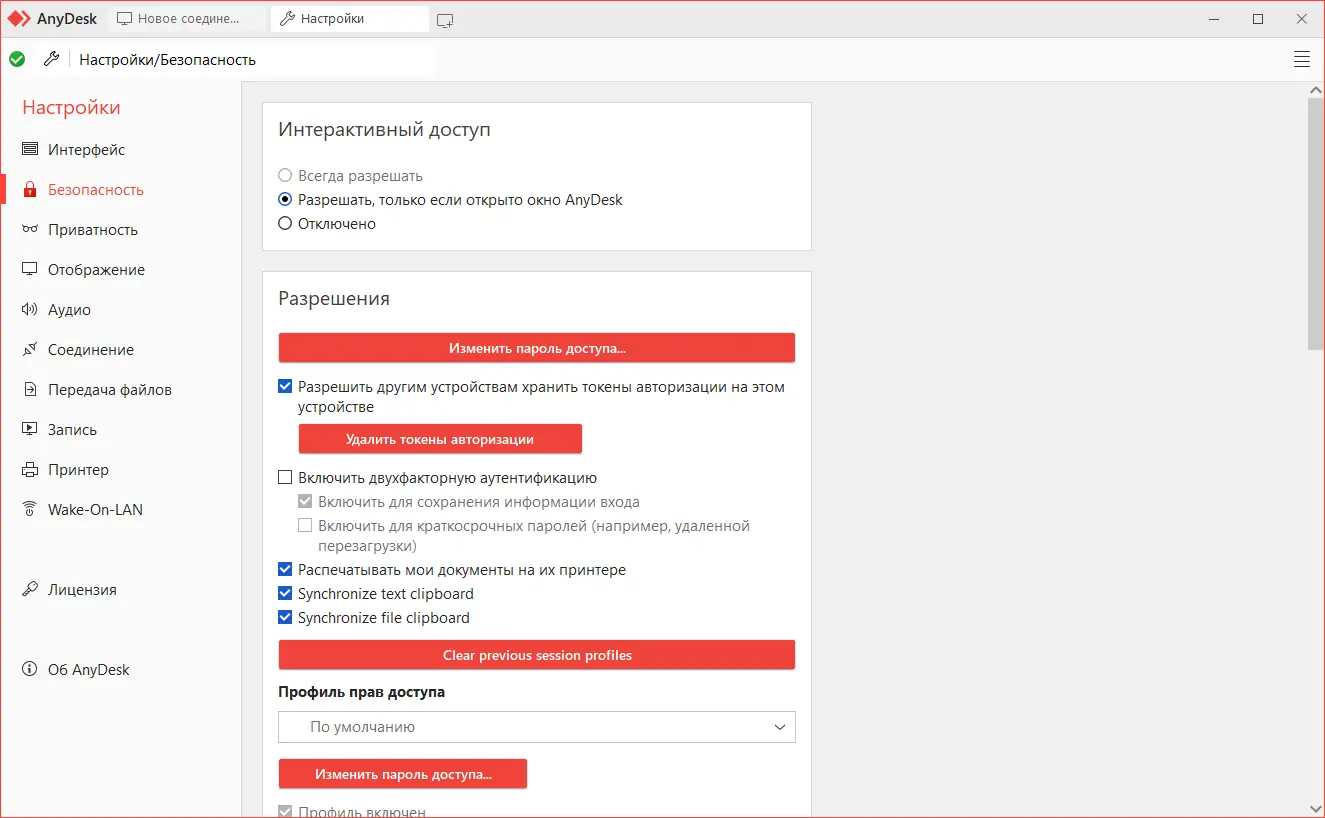Toggle Включить для краткосрочных паролей checkbox

click(305, 526)
